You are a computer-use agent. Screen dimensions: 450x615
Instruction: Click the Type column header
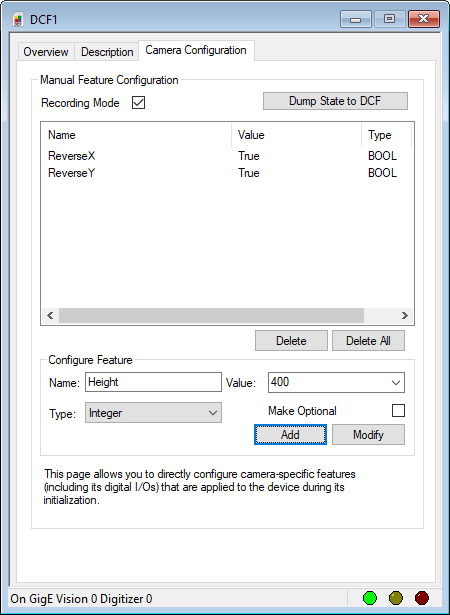click(386, 135)
